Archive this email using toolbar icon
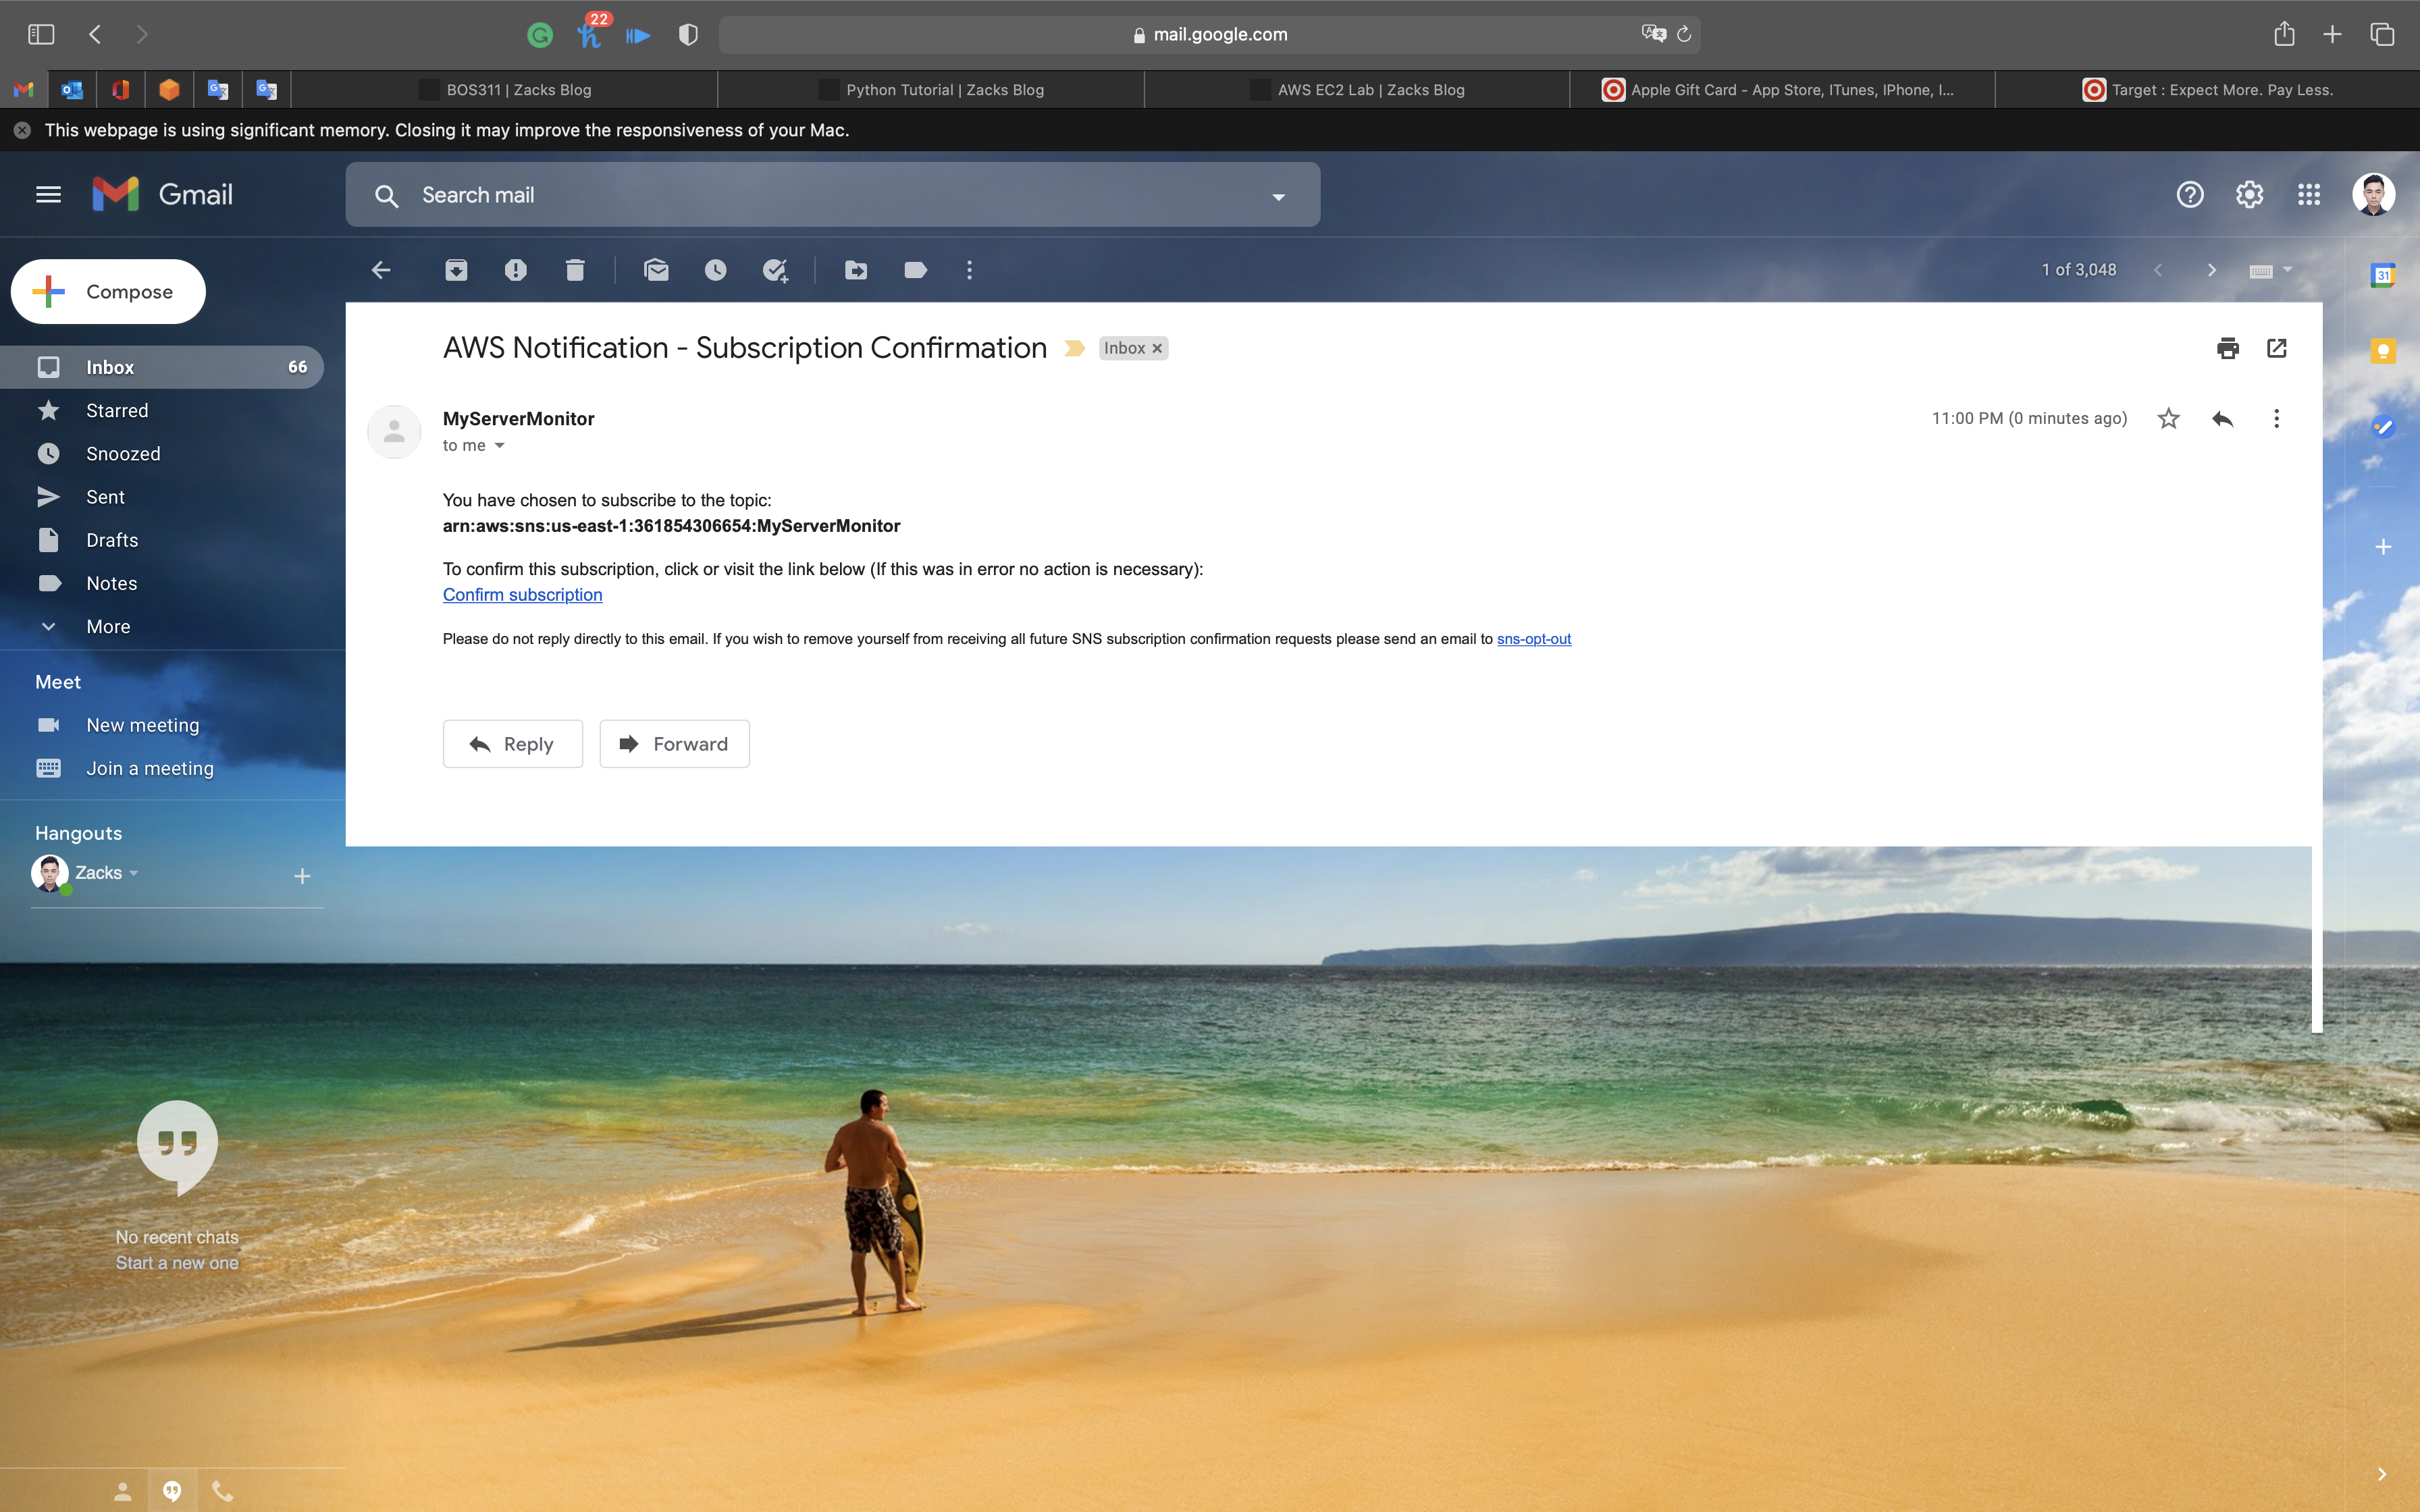Viewport: 2420px width, 1512px height. point(456,270)
